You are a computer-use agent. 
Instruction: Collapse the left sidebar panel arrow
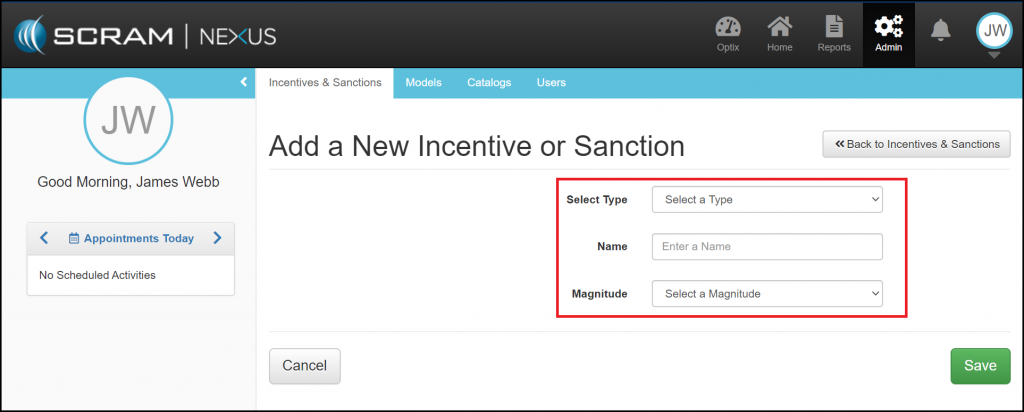tap(244, 83)
